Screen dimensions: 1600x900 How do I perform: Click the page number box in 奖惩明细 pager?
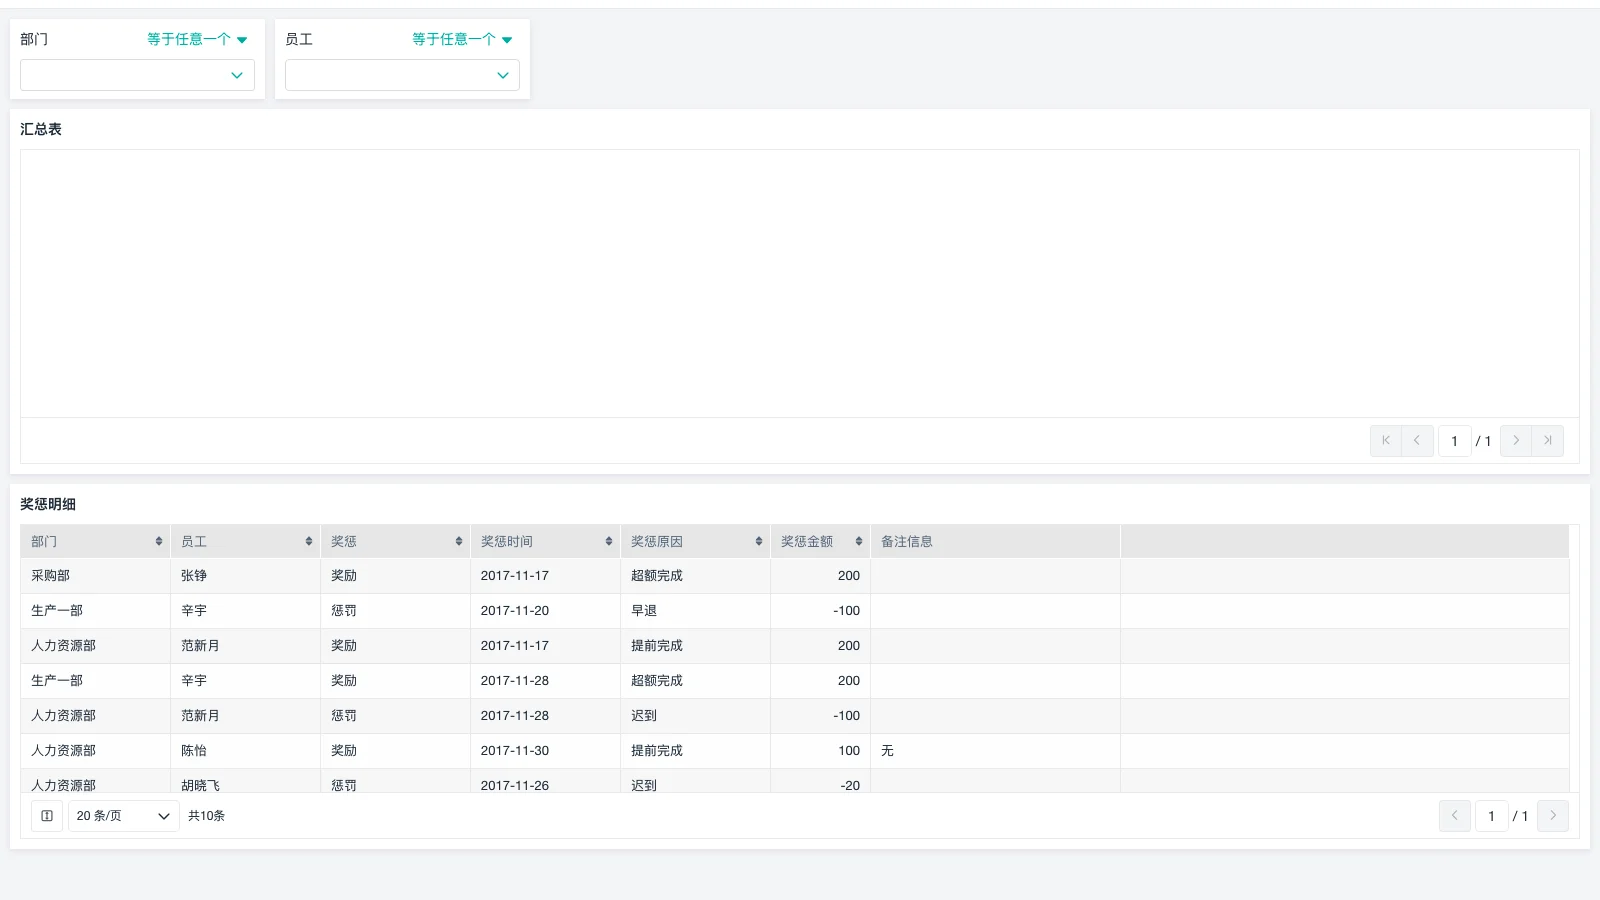click(x=1491, y=815)
